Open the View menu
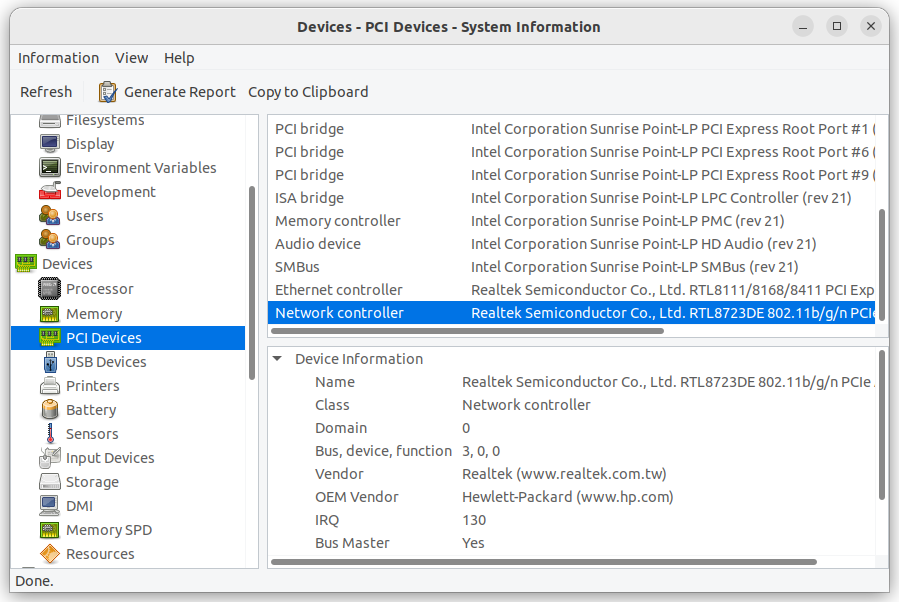 coord(131,58)
